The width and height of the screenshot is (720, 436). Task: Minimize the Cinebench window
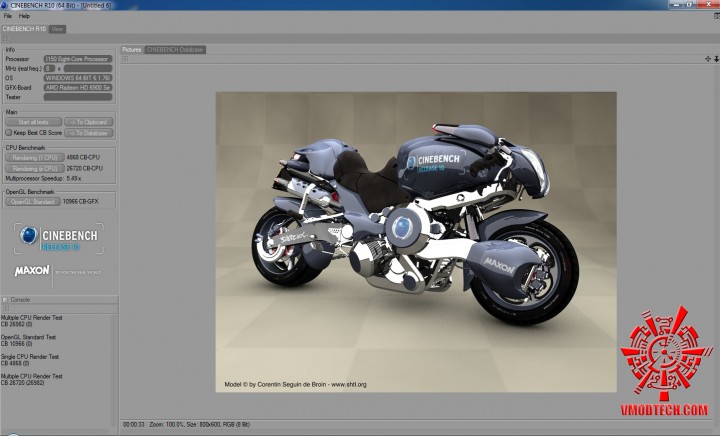point(676,4)
